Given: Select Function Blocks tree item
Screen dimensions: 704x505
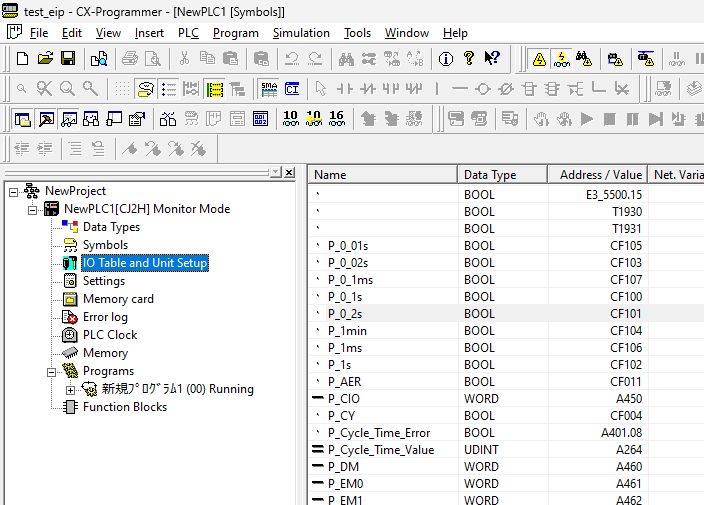Looking at the screenshot, I should tap(125, 407).
